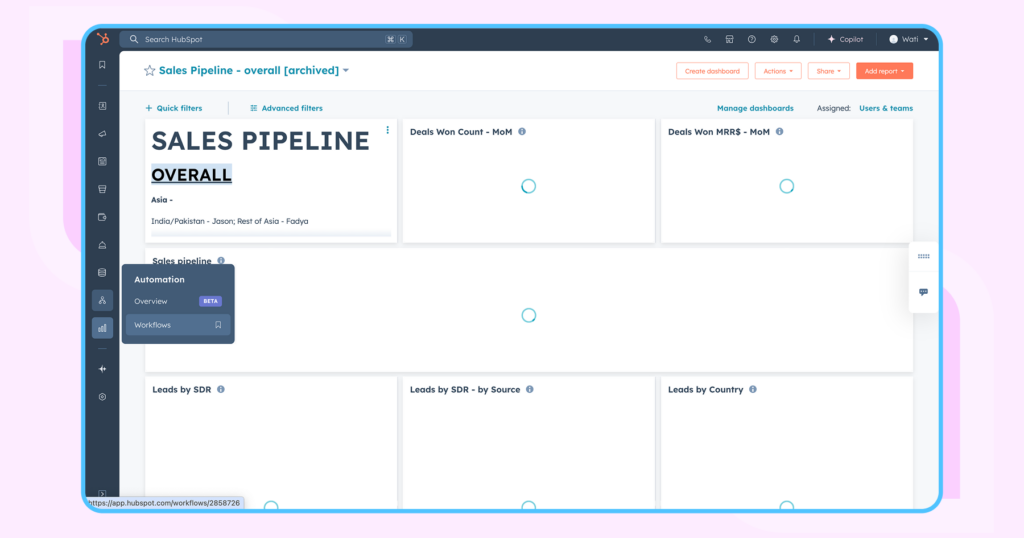
Task: Click the Leads by Country title
Action: click(705, 390)
